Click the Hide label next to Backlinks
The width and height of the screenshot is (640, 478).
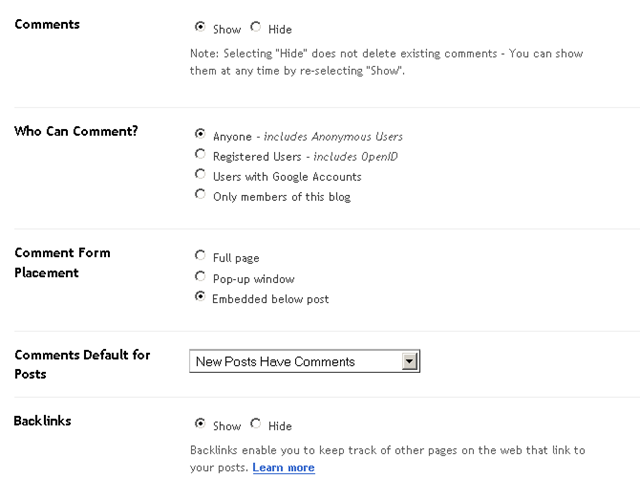[280, 426]
